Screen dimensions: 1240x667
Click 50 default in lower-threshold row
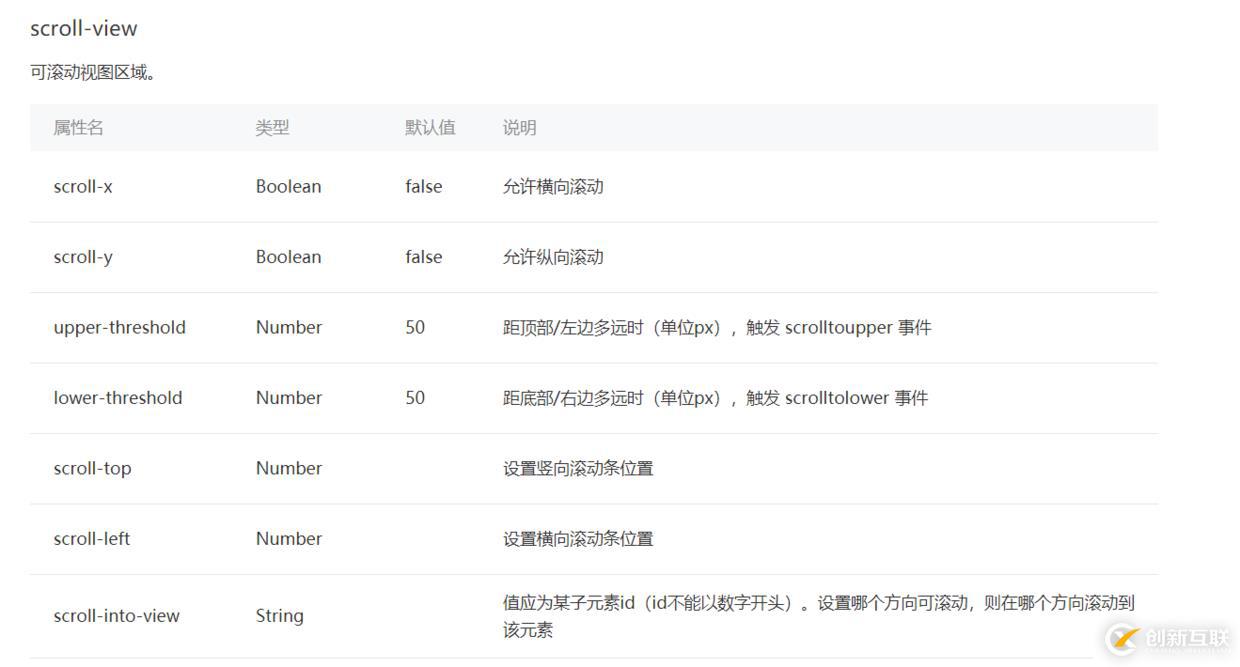tap(415, 397)
